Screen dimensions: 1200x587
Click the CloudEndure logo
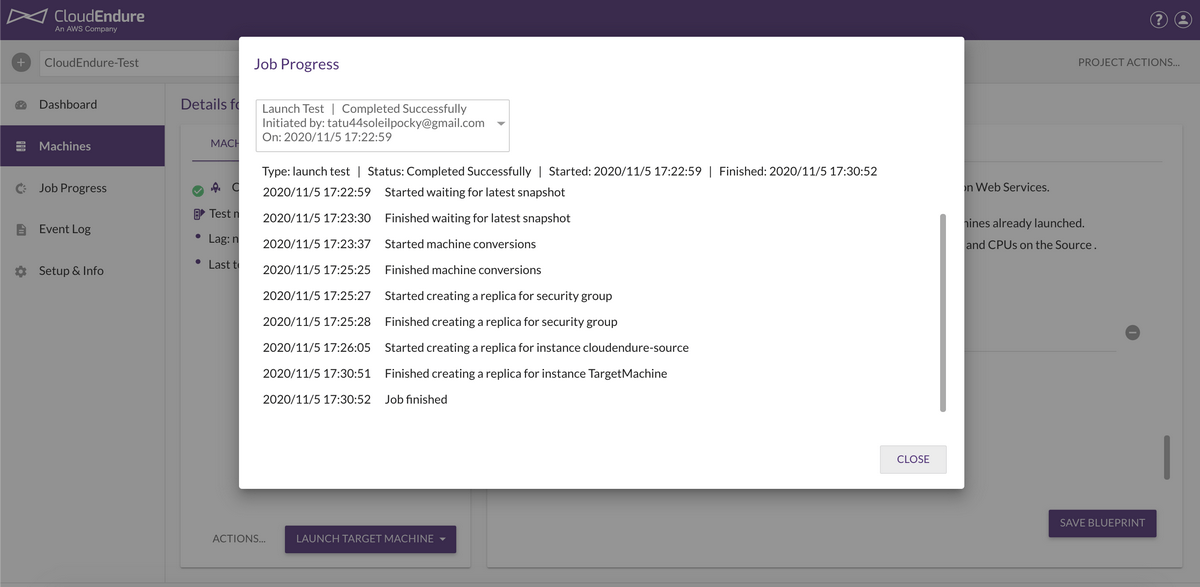[x=76, y=19]
